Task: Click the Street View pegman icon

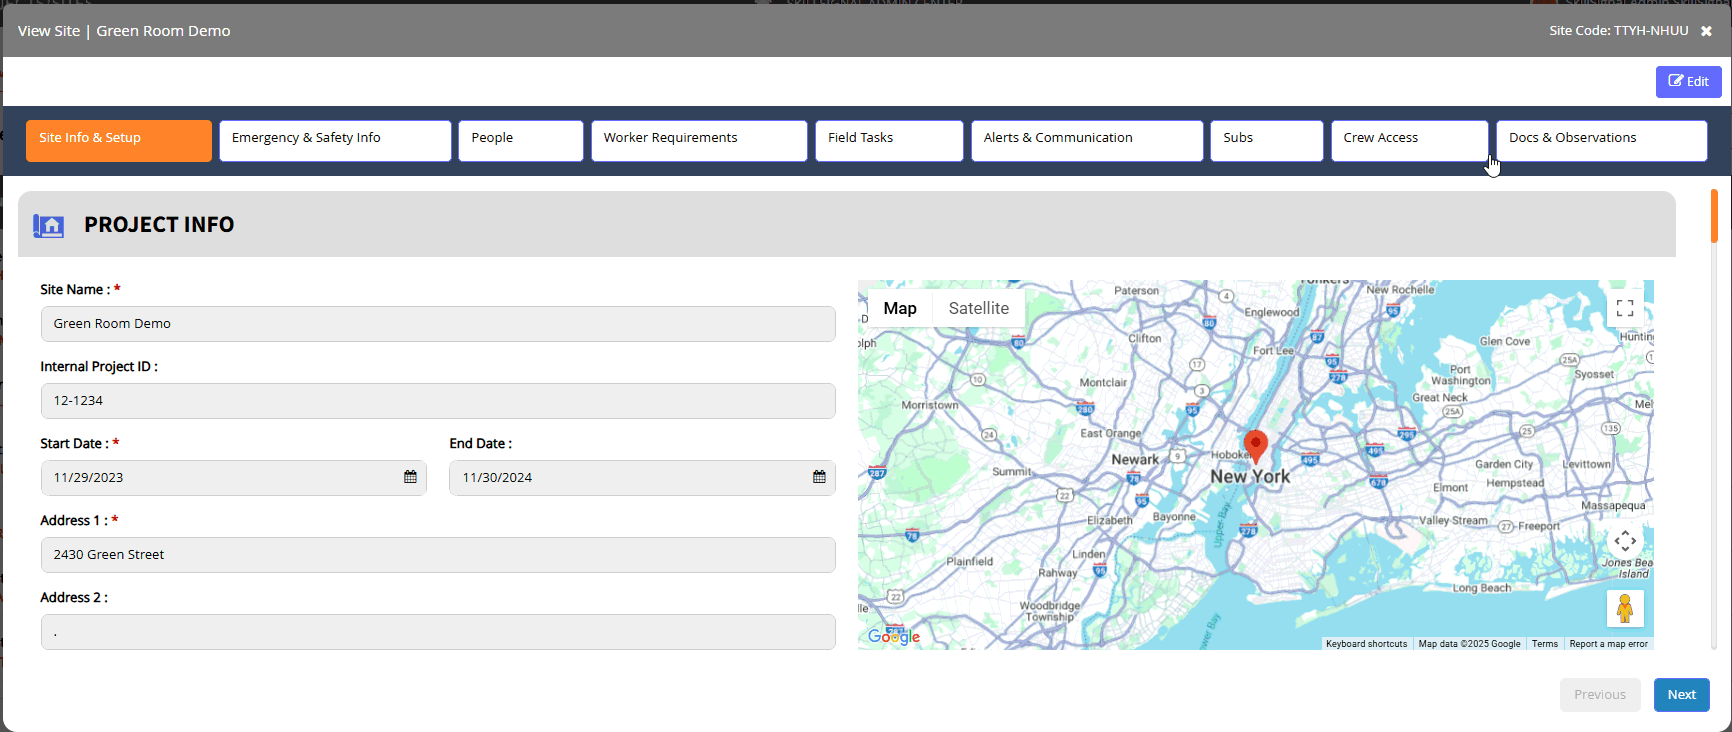Action: coord(1625,608)
